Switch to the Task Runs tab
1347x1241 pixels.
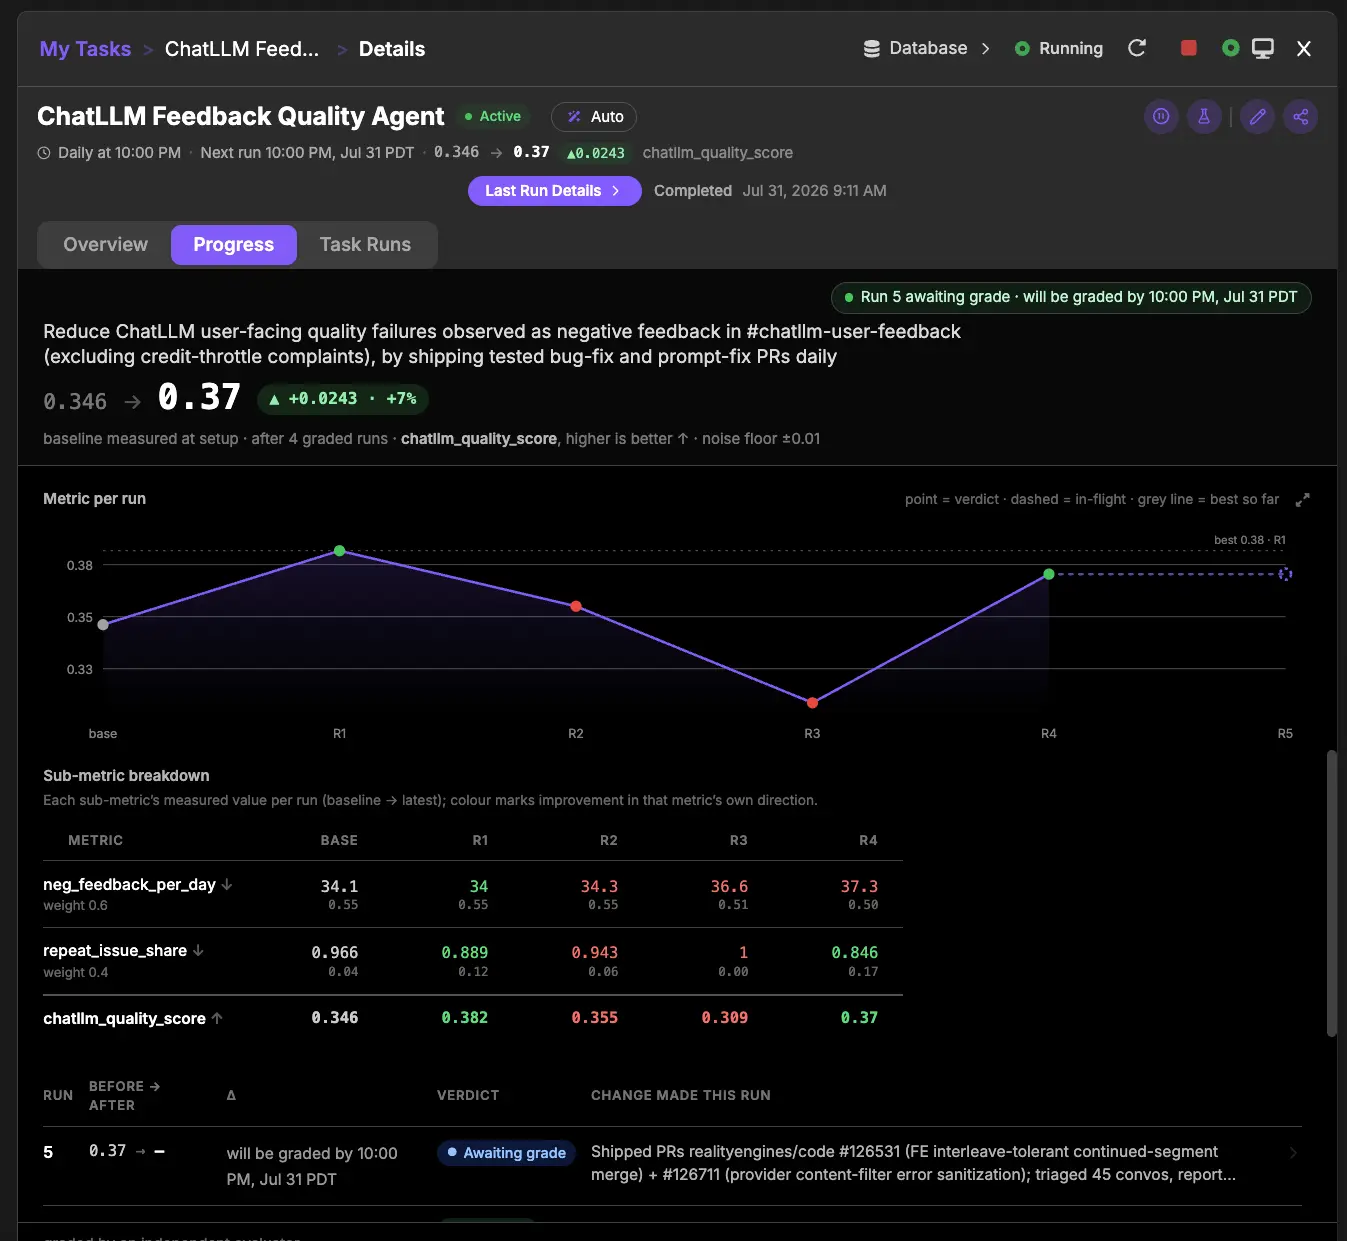(365, 245)
